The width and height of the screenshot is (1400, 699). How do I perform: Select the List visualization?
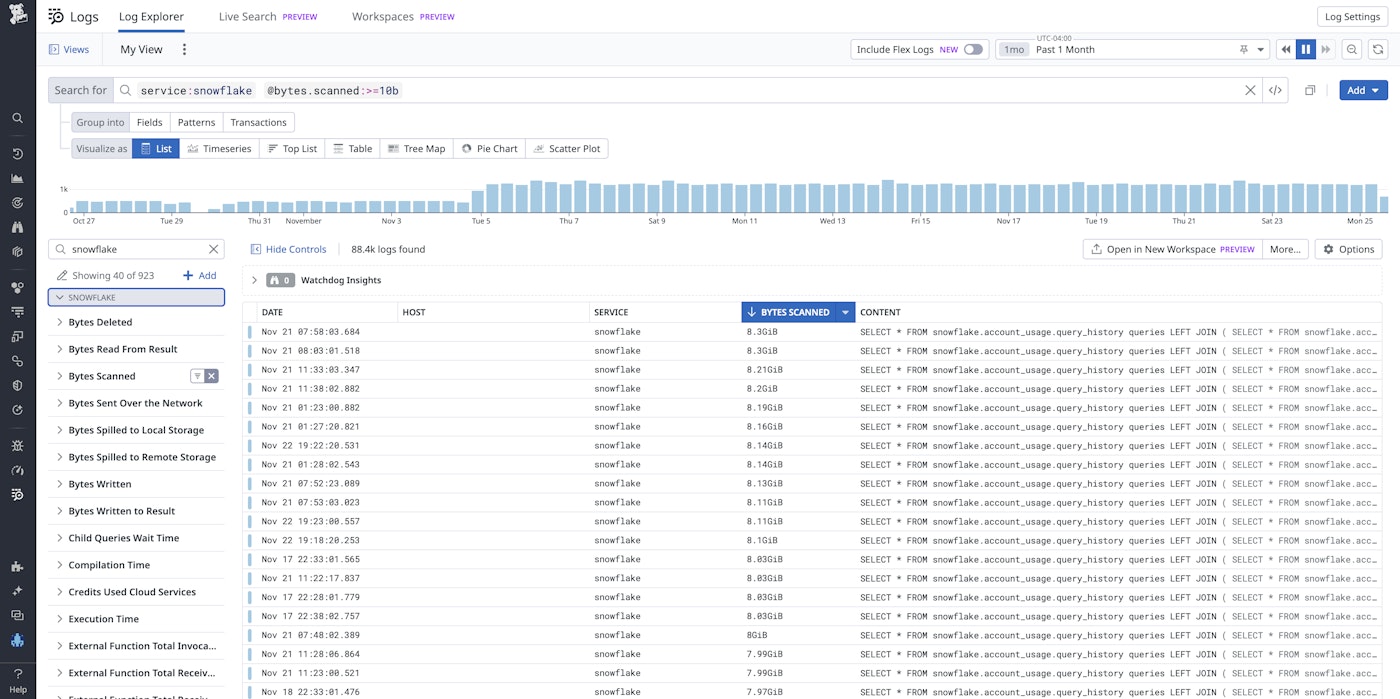pos(155,148)
